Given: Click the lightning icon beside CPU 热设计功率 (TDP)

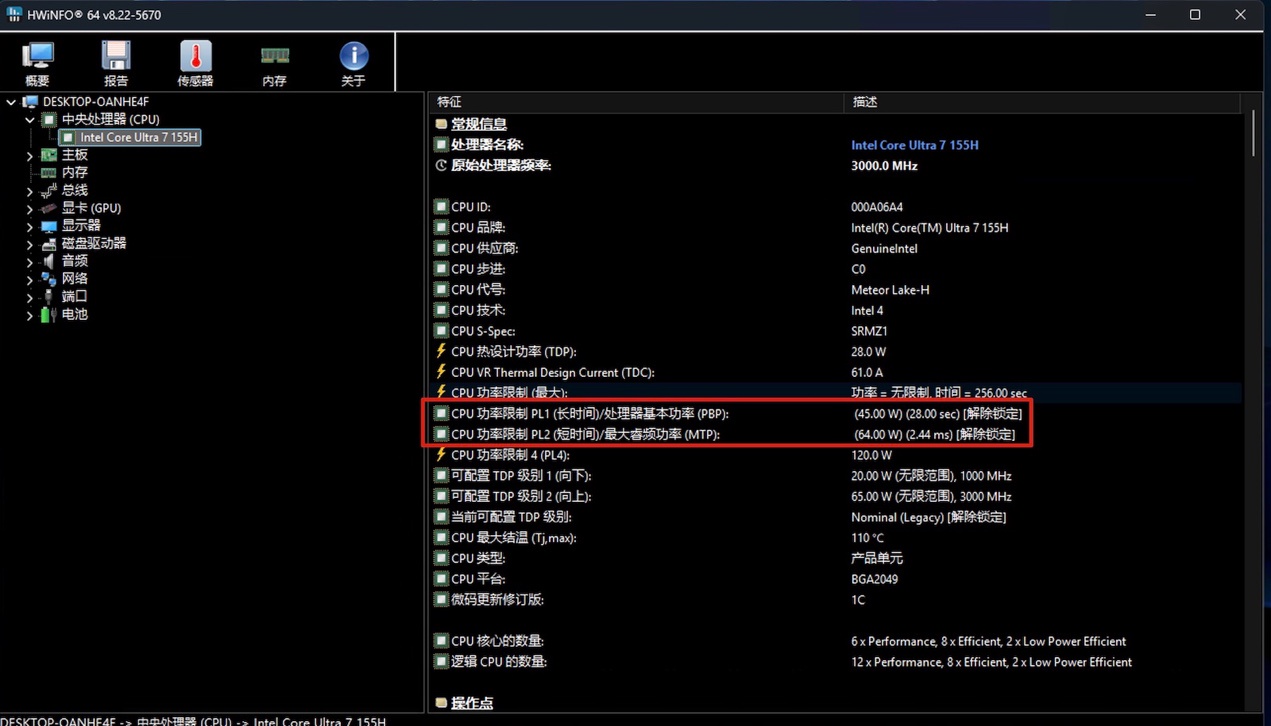Looking at the screenshot, I should [x=441, y=351].
